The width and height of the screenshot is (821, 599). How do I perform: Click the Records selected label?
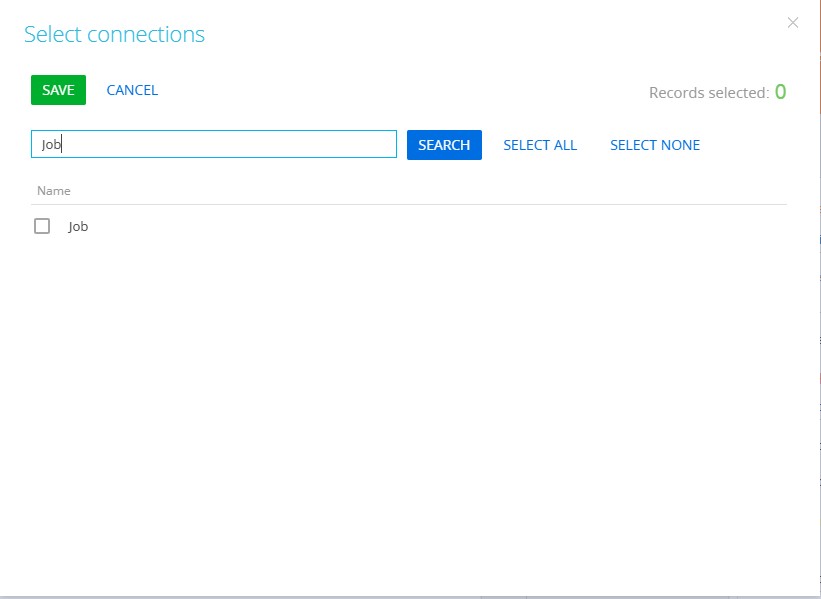click(708, 93)
